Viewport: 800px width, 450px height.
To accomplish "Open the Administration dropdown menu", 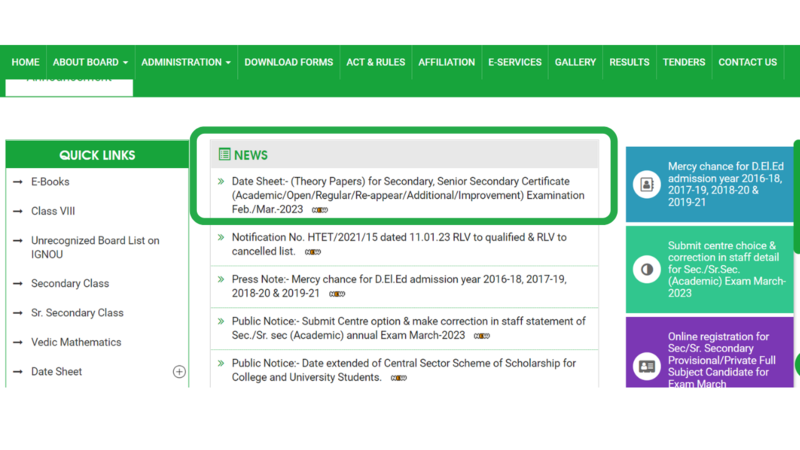I will pos(185,62).
